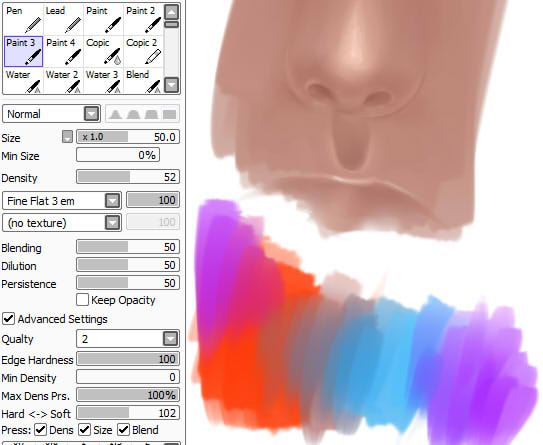Adjust the Persistence slider

(x=128, y=283)
